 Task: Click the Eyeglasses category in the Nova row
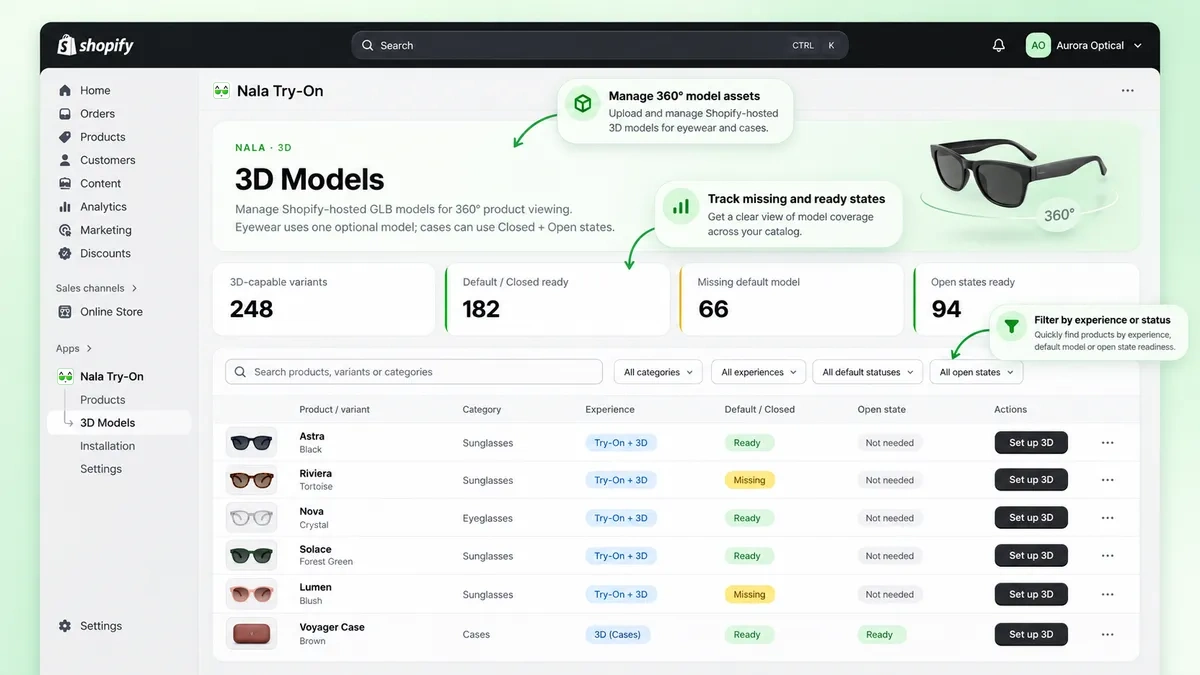pyautogui.click(x=488, y=518)
